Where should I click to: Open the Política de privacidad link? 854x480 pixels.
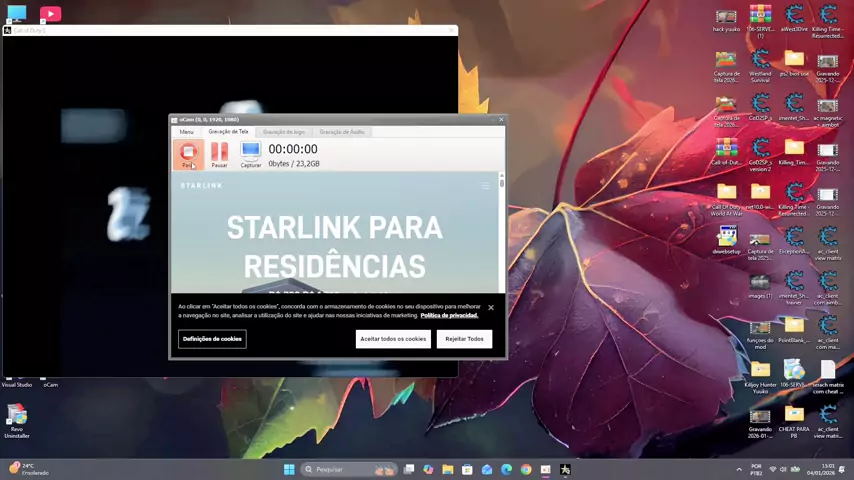pyautogui.click(x=449, y=315)
